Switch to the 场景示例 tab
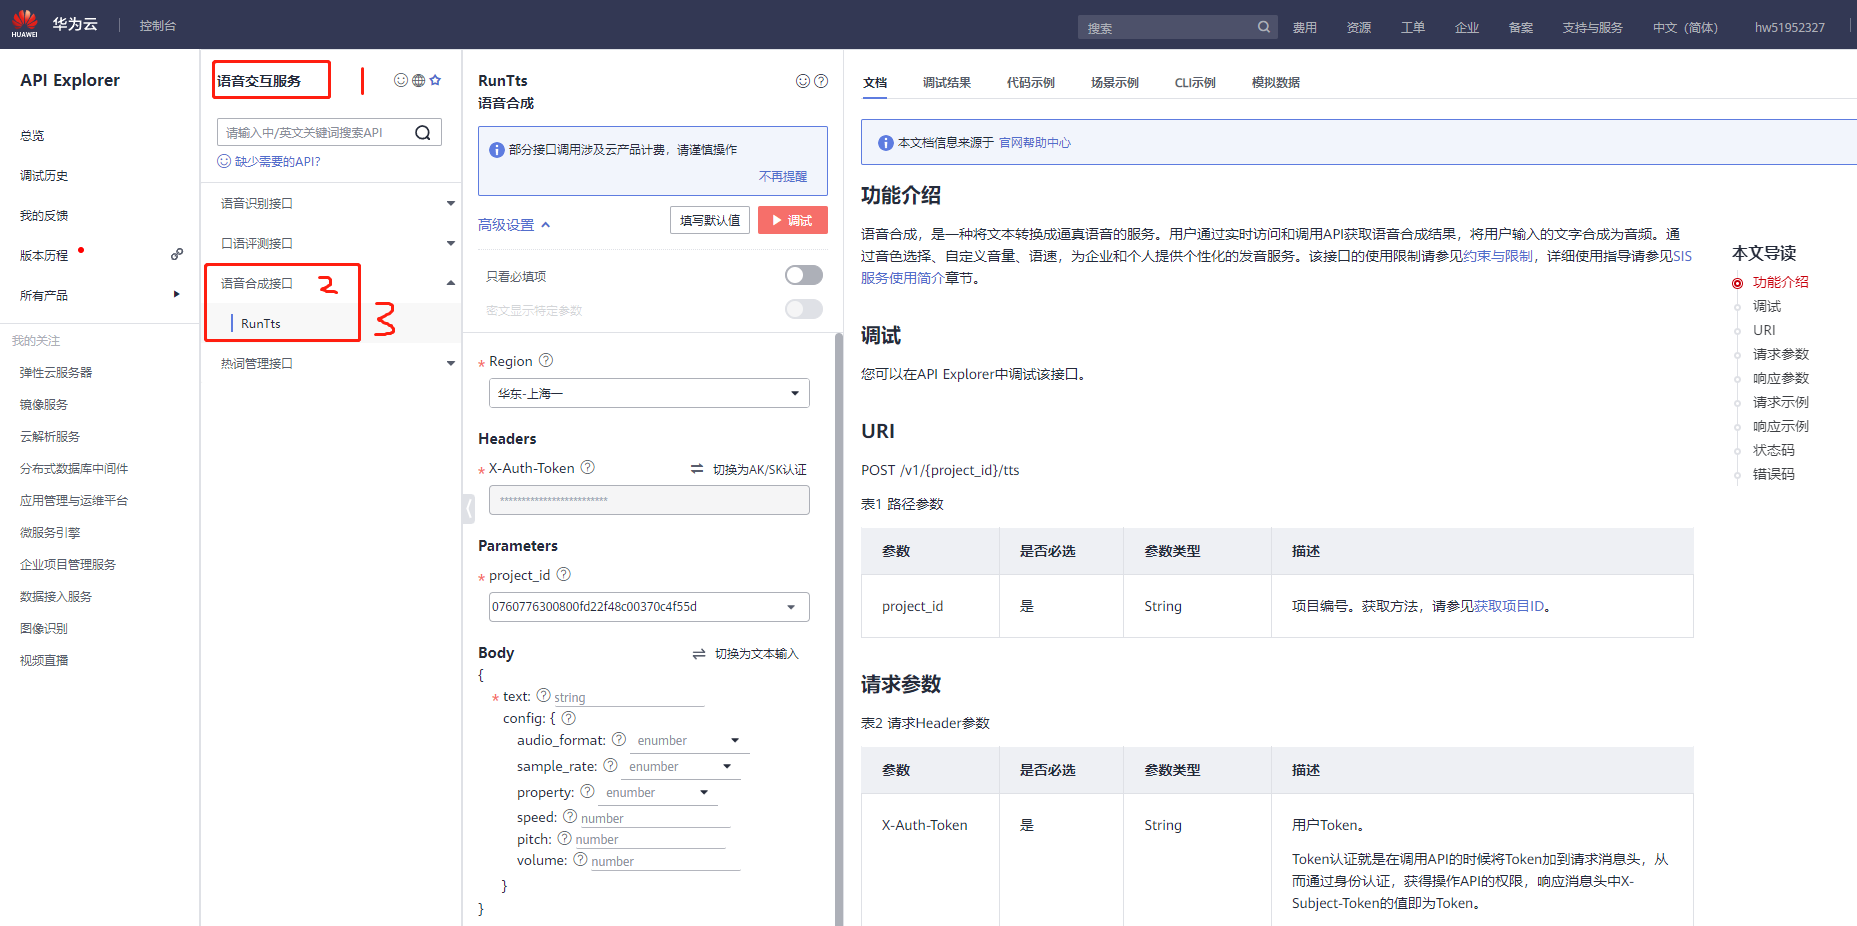The image size is (1857, 926). [x=1115, y=83]
